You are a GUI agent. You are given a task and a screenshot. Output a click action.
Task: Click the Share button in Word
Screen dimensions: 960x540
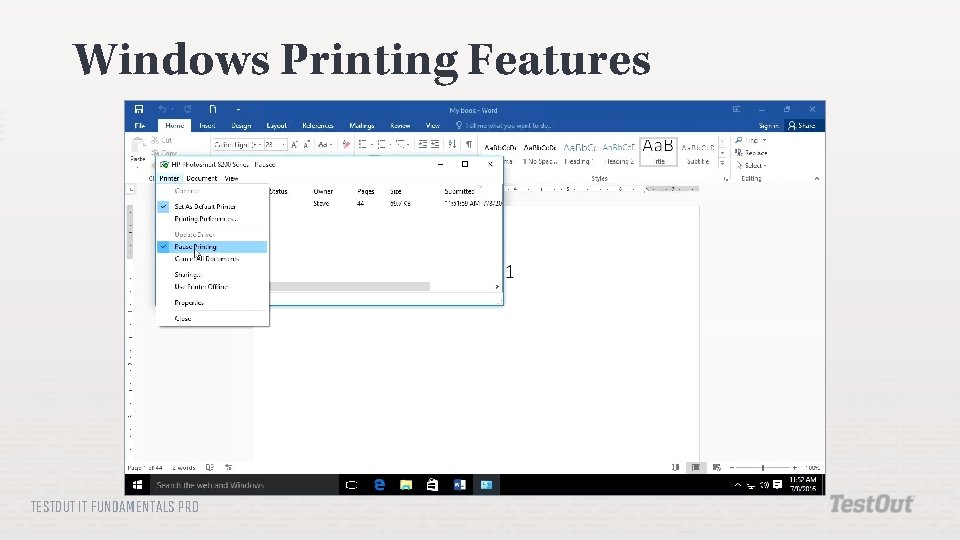tap(803, 126)
